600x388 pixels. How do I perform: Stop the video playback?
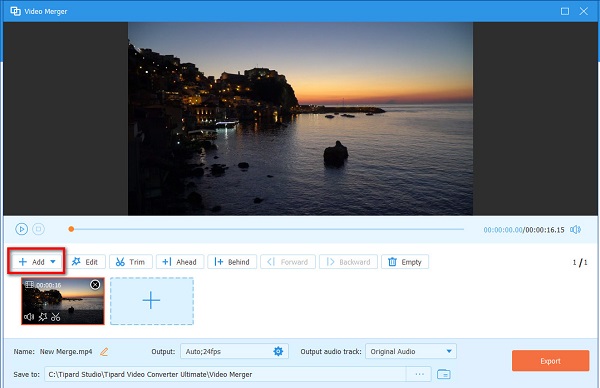coord(38,229)
